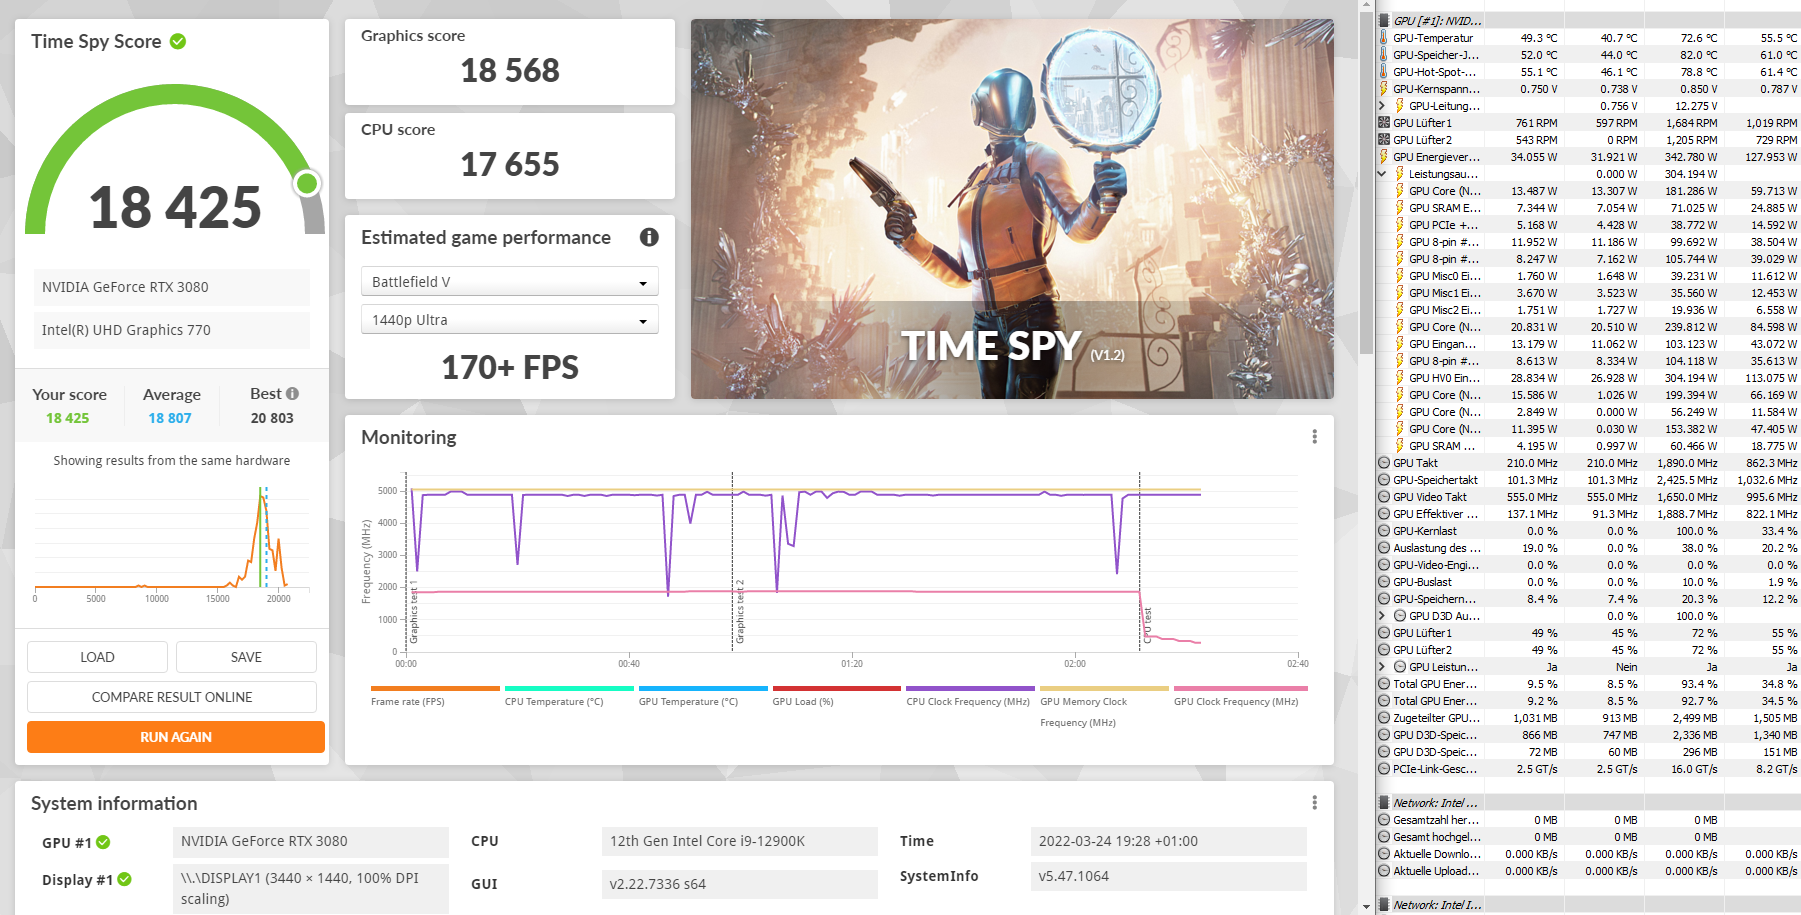Viewport: 1801px width, 915px height.
Task: Click the voltage icon beside GPU-Kernspann… row
Action: pyautogui.click(x=1384, y=89)
